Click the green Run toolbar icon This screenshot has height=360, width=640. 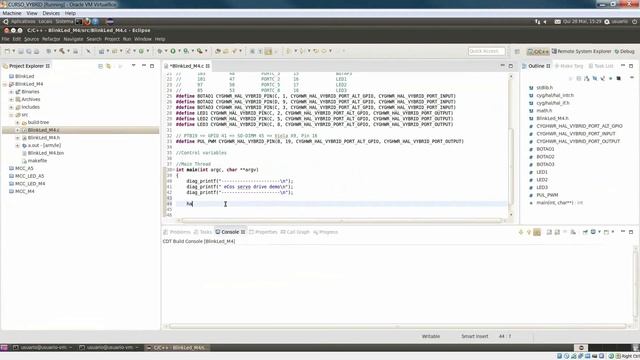coord(173,51)
